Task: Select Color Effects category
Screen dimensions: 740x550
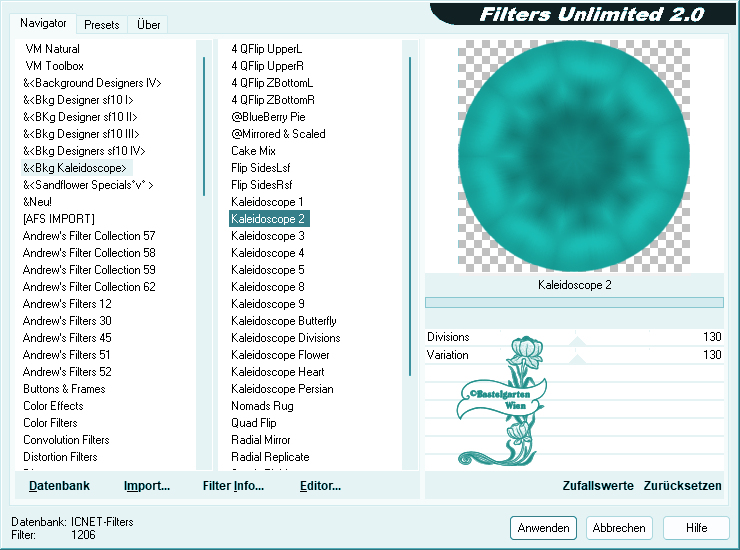Action: [x=53, y=406]
